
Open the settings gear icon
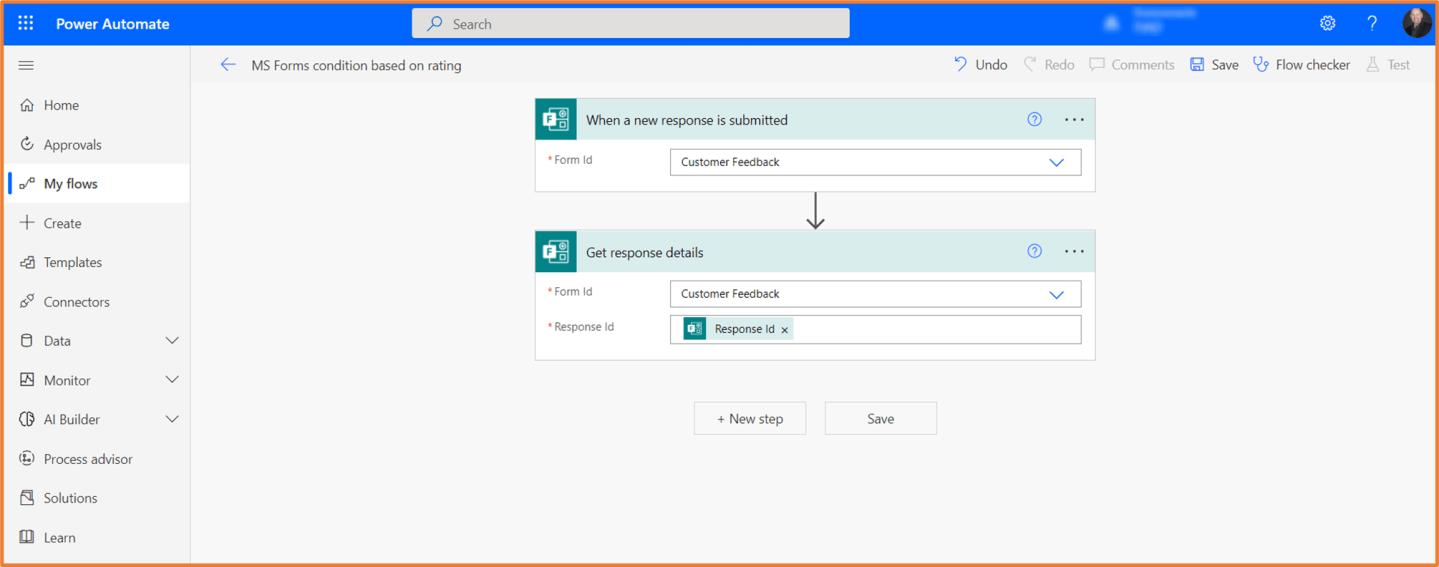[x=1327, y=23]
